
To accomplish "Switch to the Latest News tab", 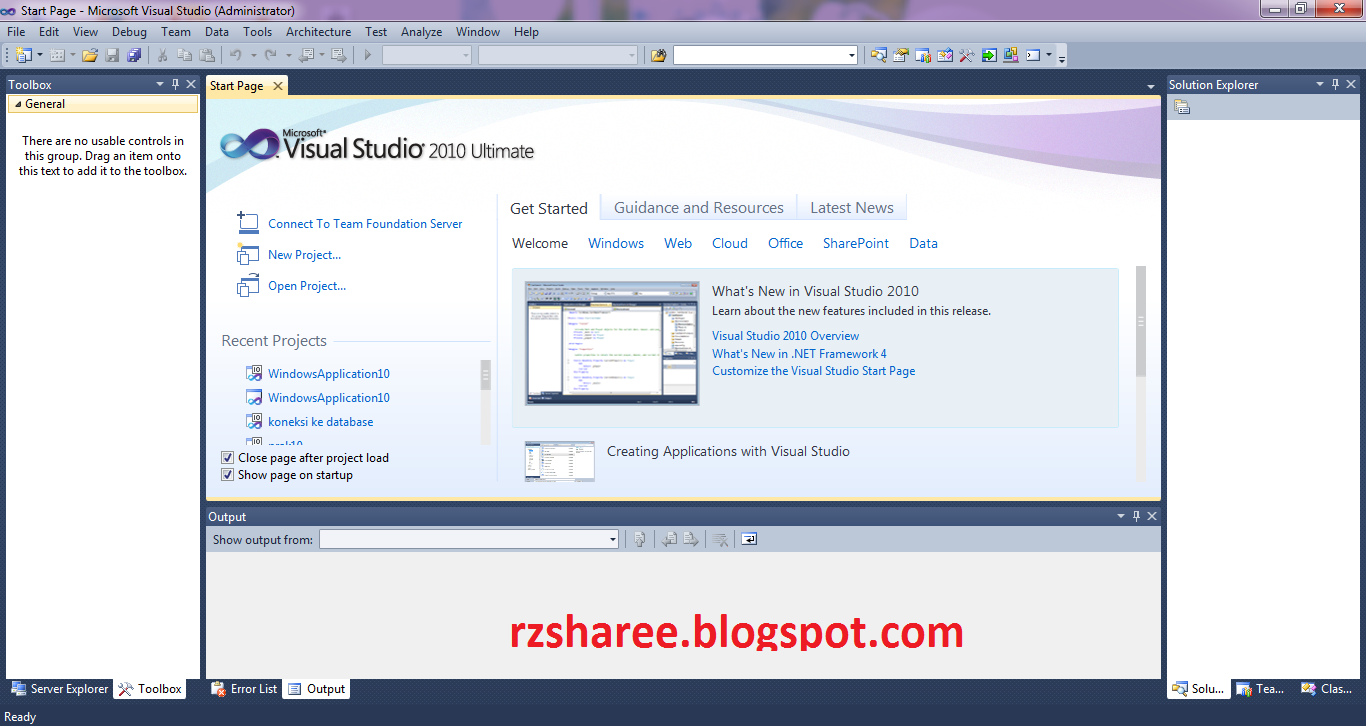I will 851,207.
